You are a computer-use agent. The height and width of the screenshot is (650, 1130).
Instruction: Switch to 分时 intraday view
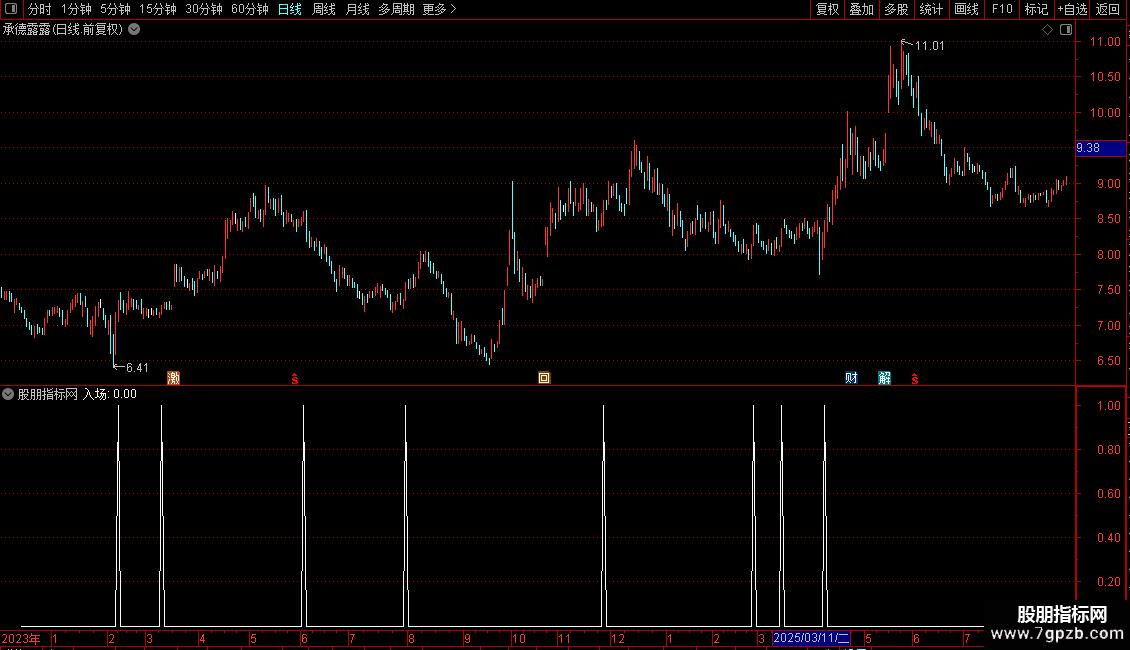coord(40,9)
